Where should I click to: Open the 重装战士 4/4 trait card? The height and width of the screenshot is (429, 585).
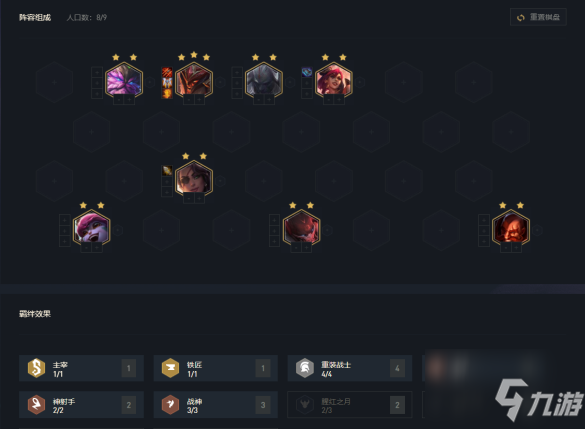[x=350, y=368]
